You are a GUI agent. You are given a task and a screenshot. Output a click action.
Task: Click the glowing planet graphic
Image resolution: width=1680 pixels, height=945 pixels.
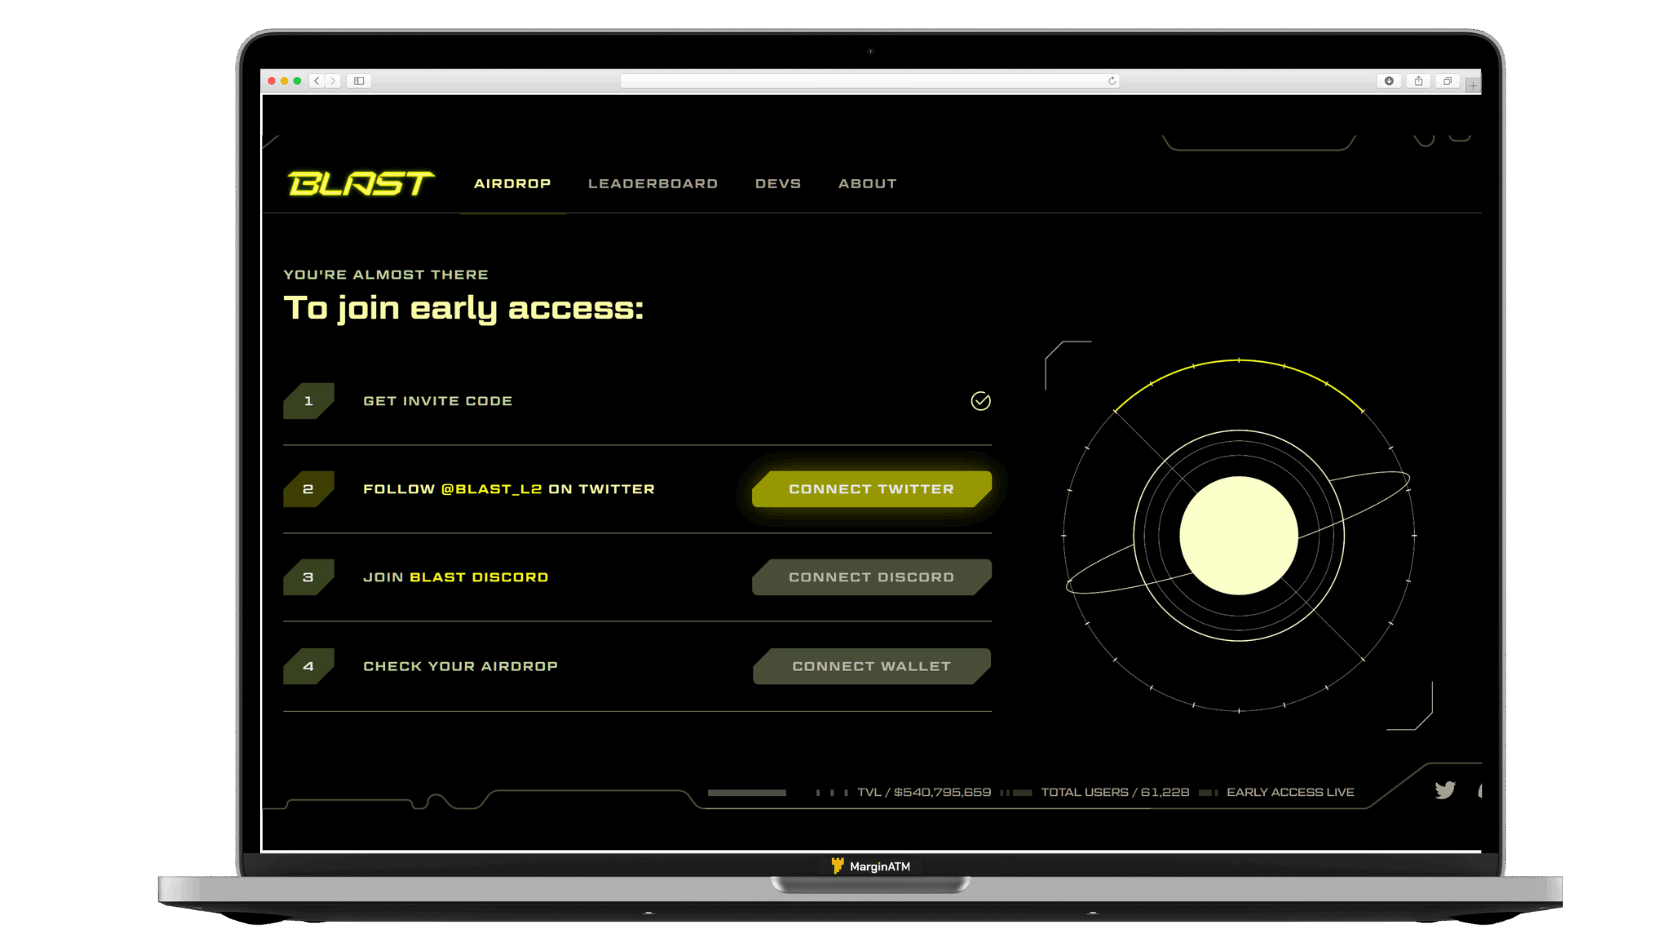pos(1238,536)
